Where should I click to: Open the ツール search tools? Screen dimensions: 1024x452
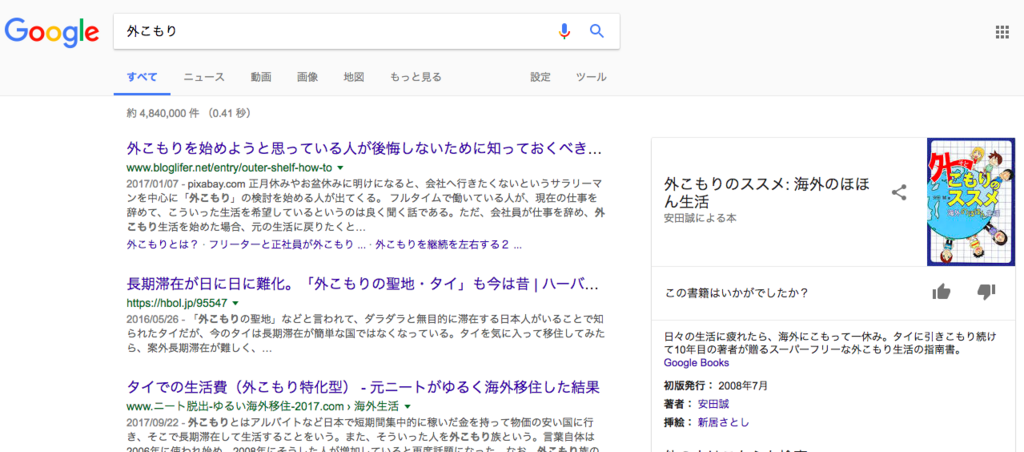[591, 77]
